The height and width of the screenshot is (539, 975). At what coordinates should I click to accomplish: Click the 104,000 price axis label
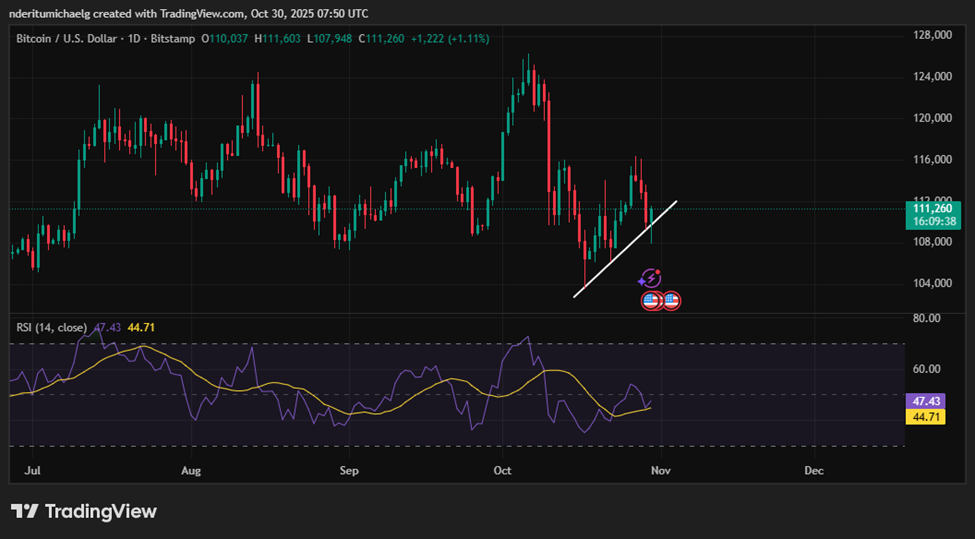pos(931,283)
